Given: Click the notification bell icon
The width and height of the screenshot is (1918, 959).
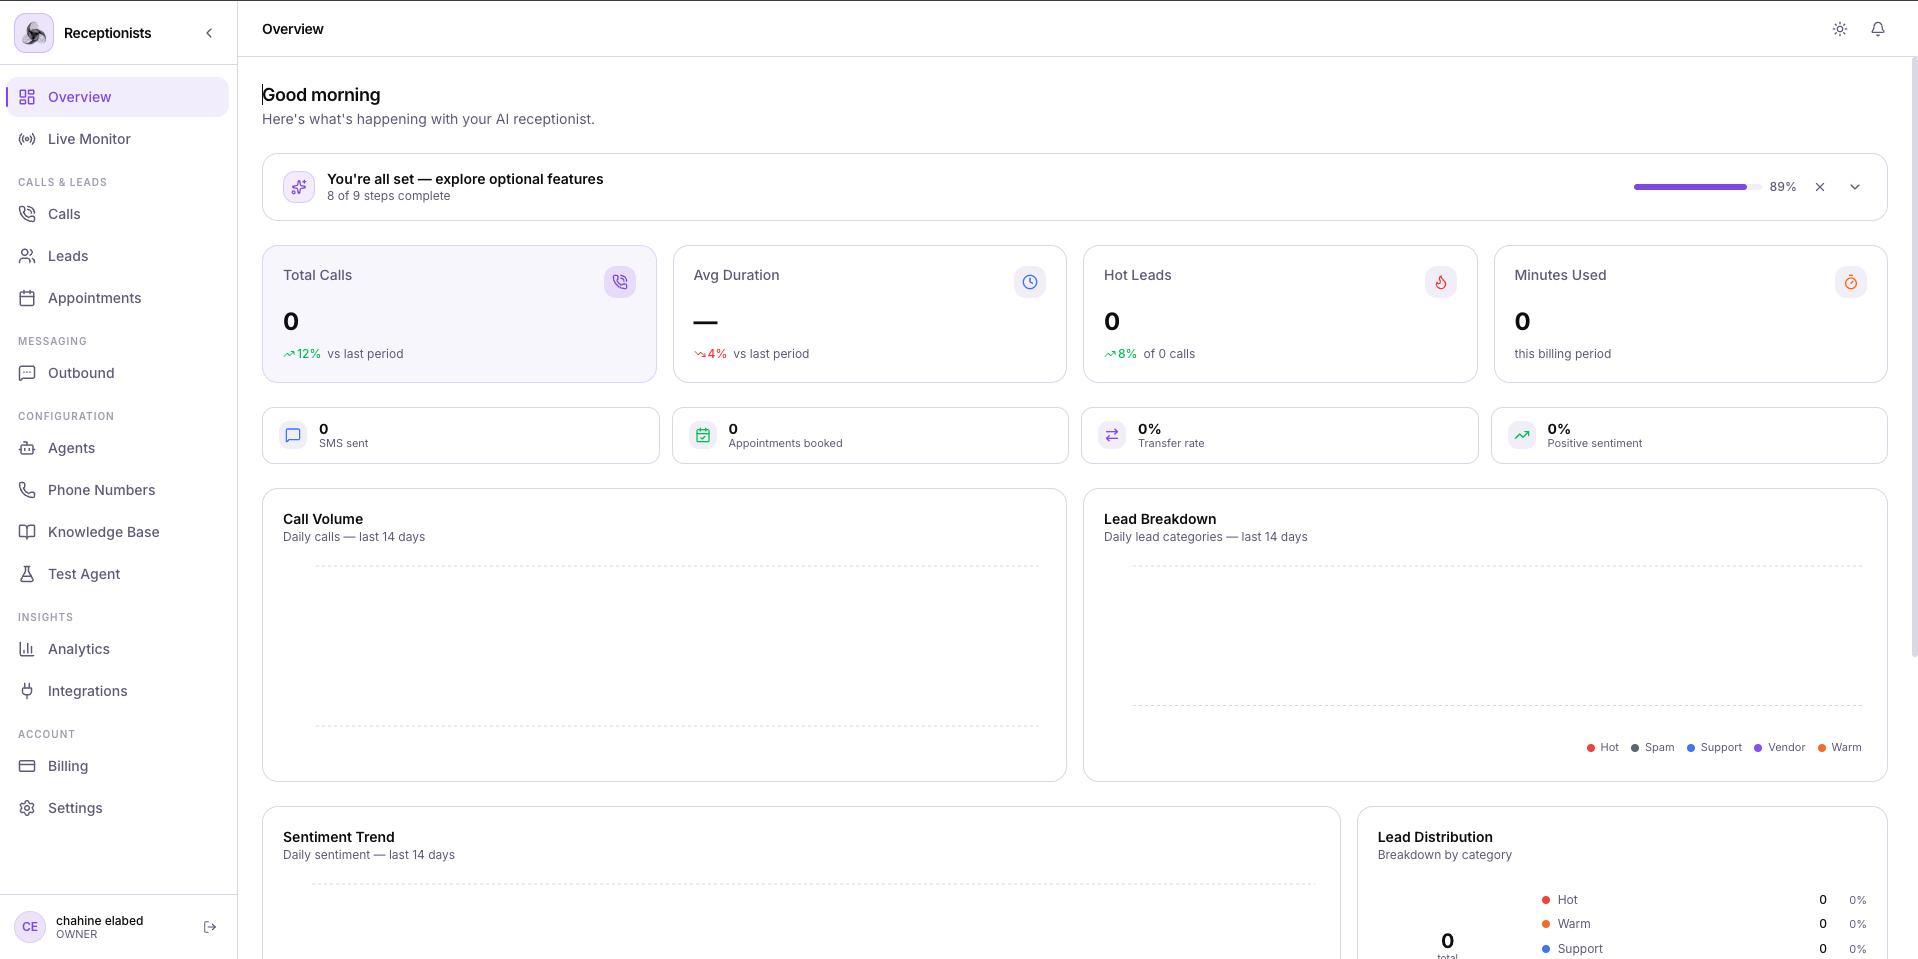Looking at the screenshot, I should pyautogui.click(x=1877, y=29).
